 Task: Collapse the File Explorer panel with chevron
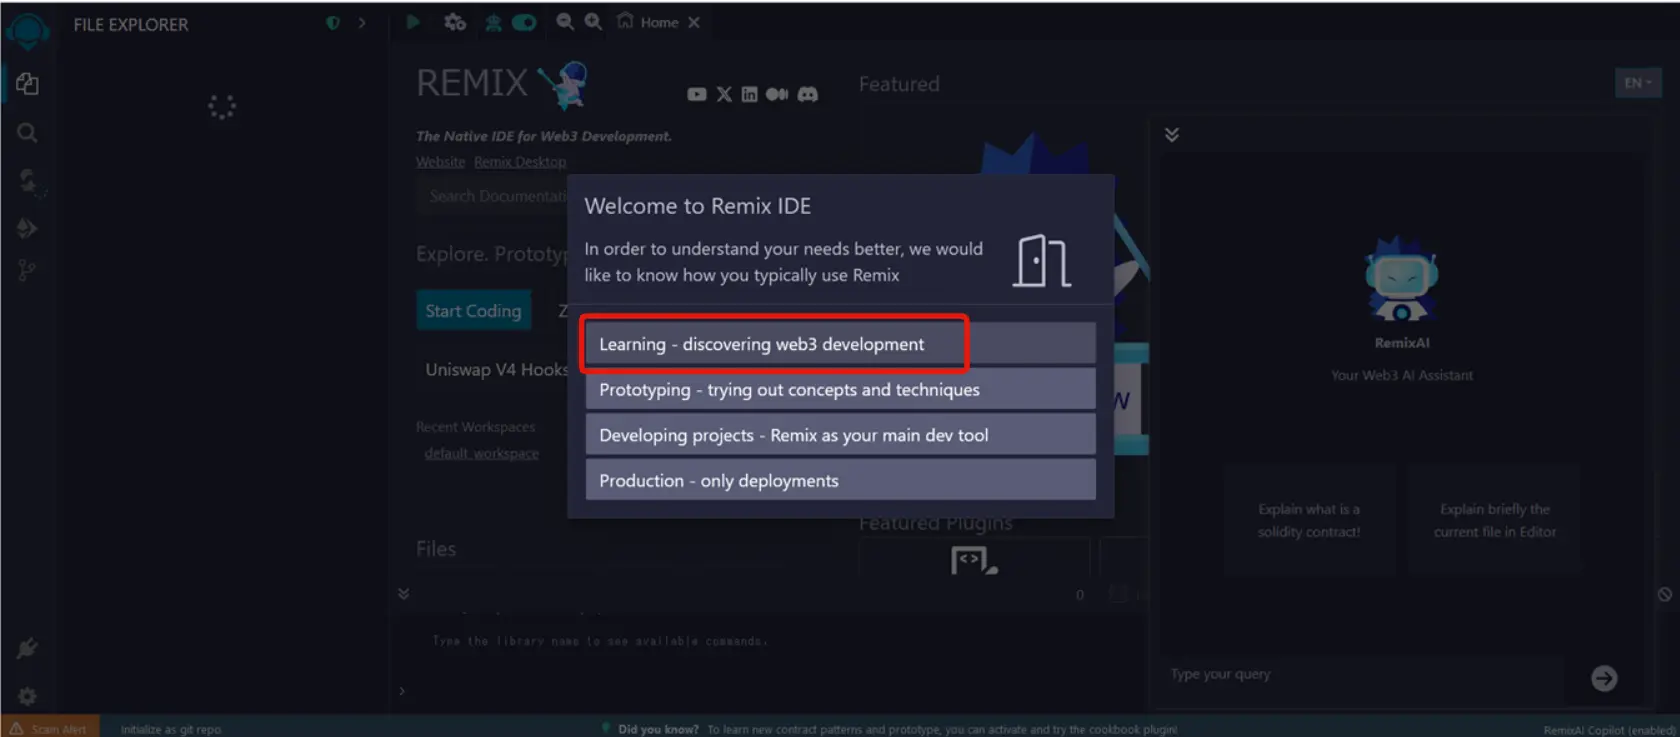coord(362,23)
